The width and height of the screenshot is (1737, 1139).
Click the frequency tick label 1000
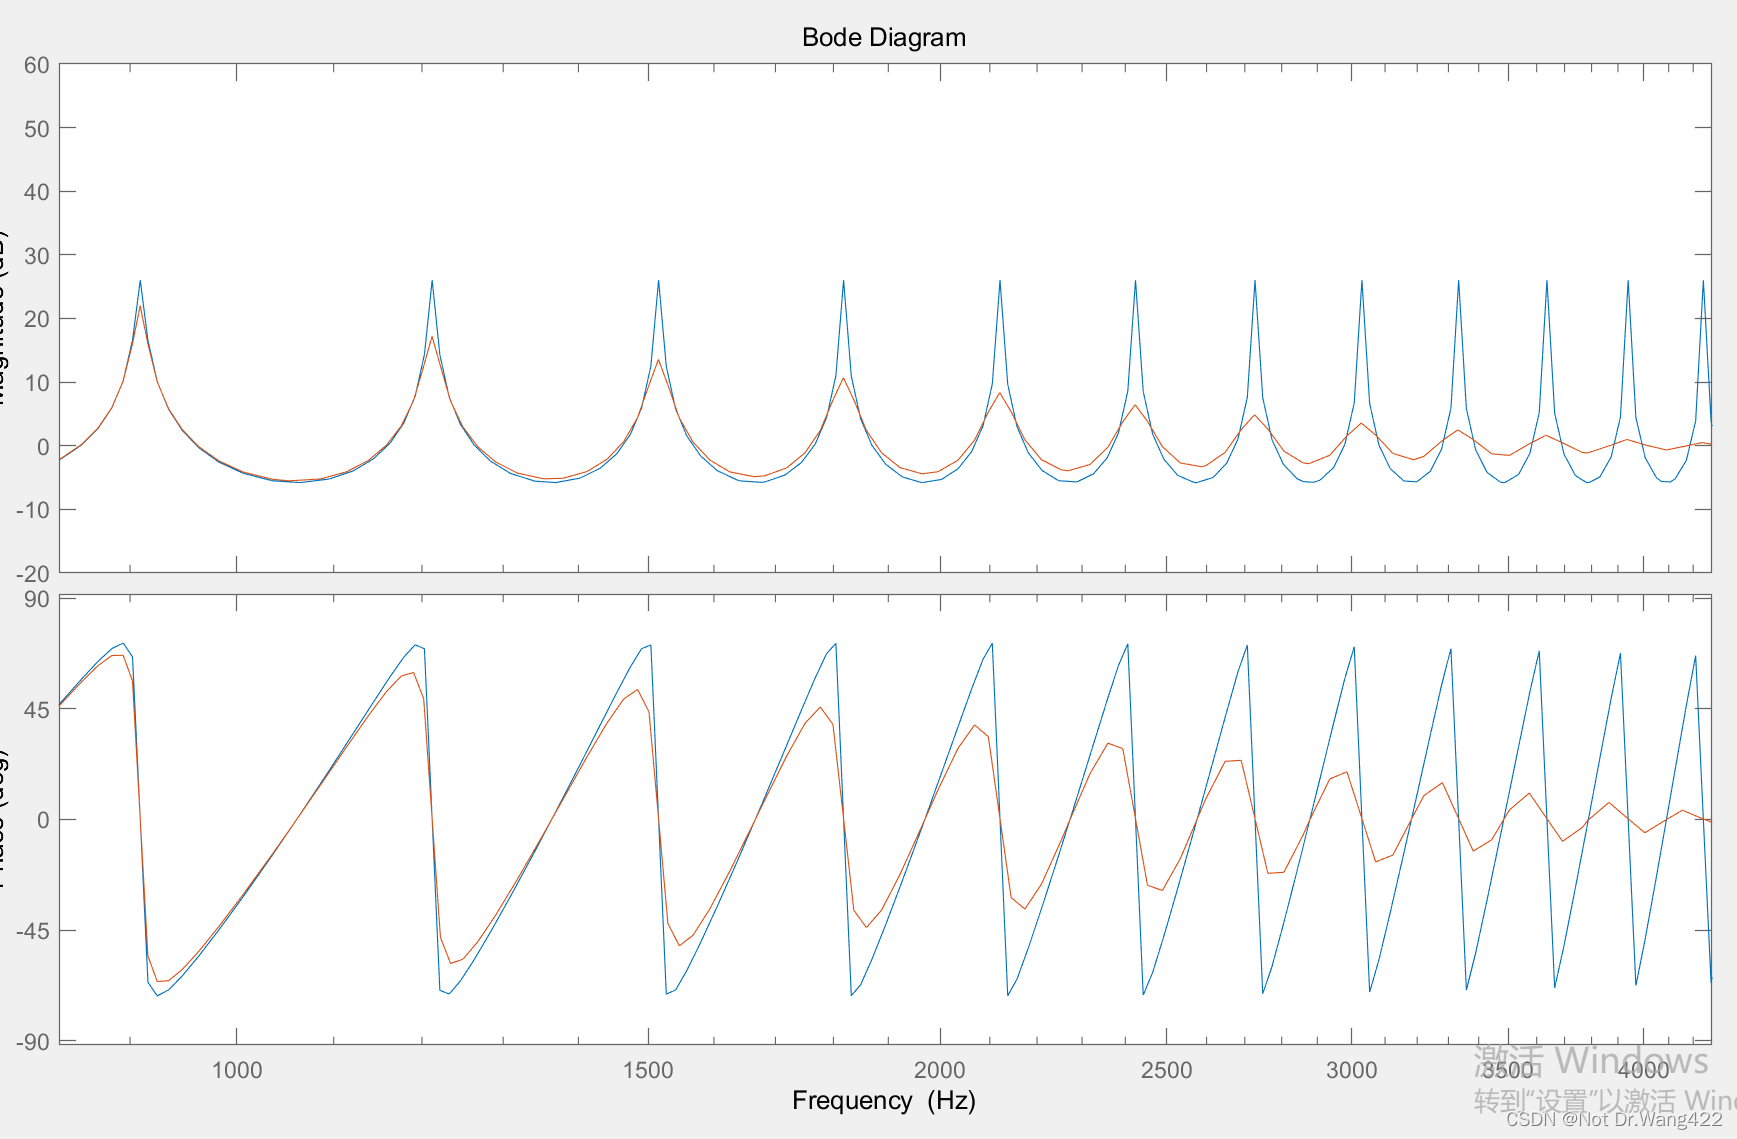click(237, 1070)
